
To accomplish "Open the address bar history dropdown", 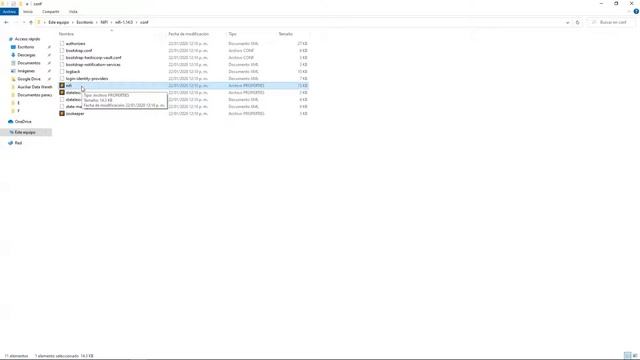I will (567, 22).
